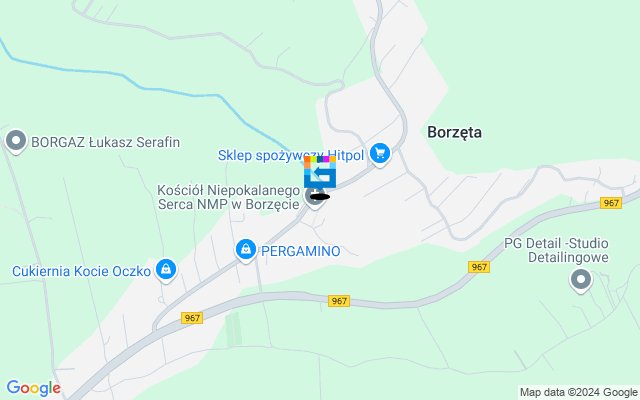The image size is (640, 400).
Task: Click the Cukiernia Kocie Oczko shop icon
Action: coord(166,270)
